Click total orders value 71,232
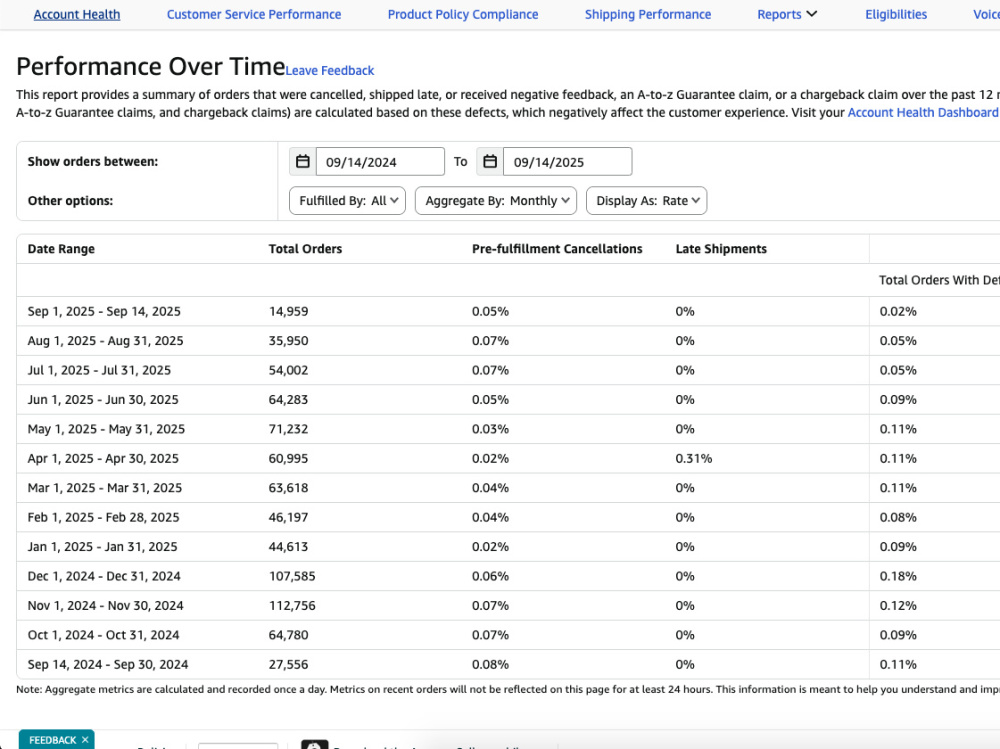Screen dimensions: 1000x749 (x=288, y=429)
